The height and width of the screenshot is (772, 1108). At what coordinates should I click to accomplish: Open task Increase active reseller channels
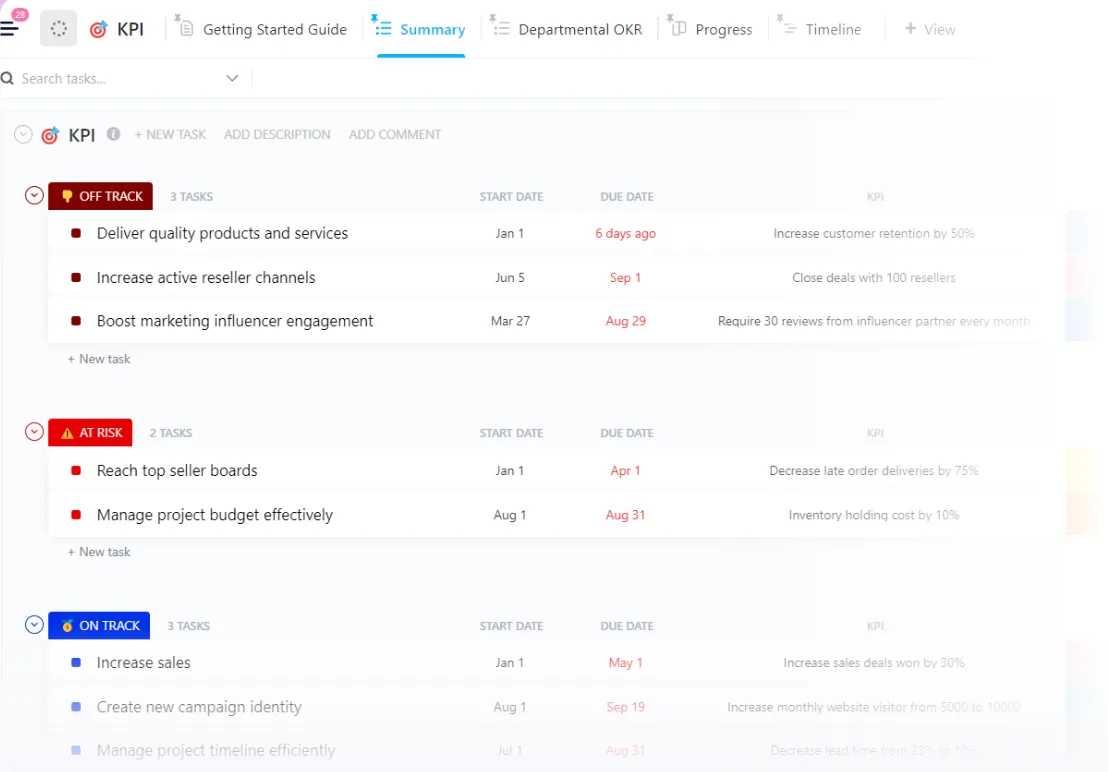pos(206,278)
